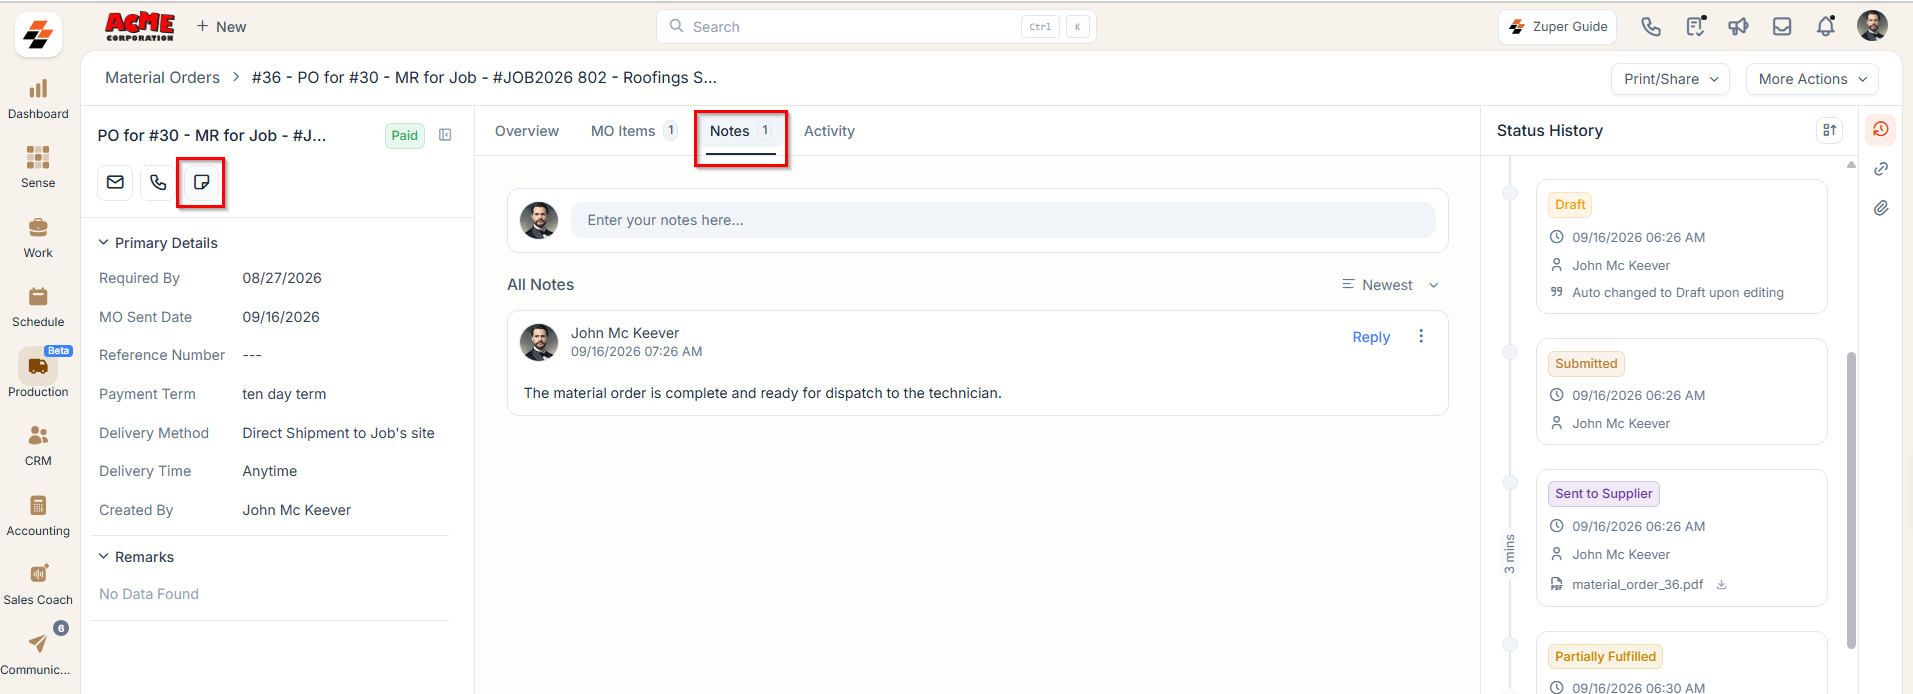Open the Zuper Guide button

pyautogui.click(x=1559, y=27)
